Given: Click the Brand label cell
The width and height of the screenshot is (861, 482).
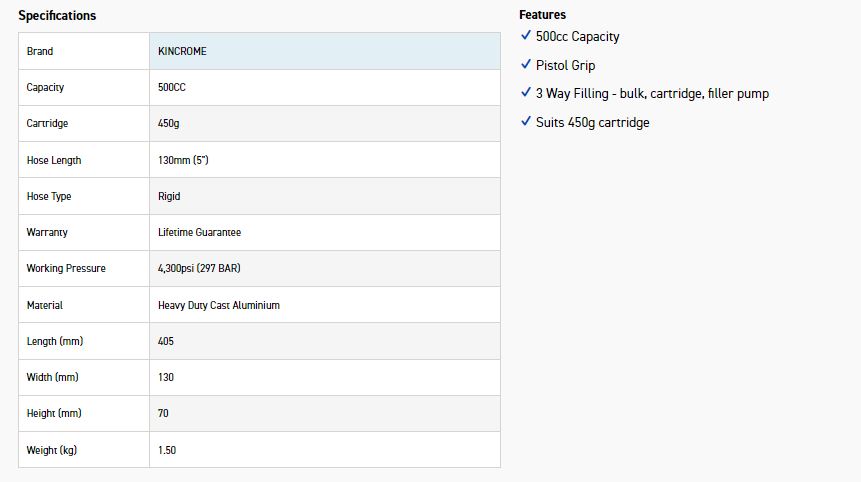Looking at the screenshot, I should tap(40, 51).
